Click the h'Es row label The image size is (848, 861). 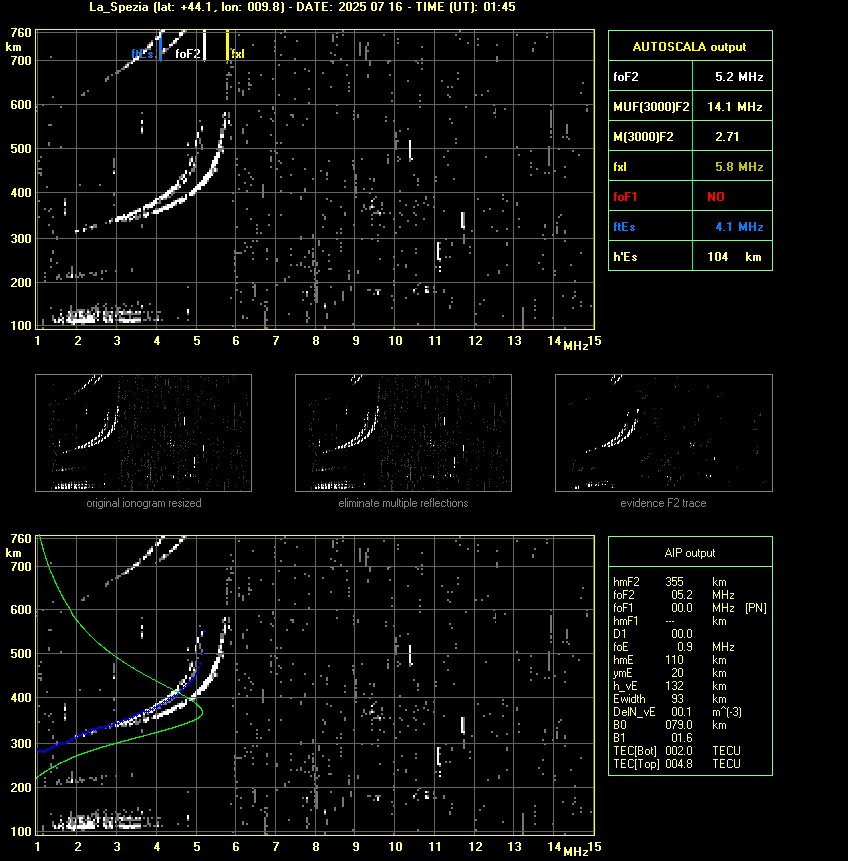[x=625, y=256]
